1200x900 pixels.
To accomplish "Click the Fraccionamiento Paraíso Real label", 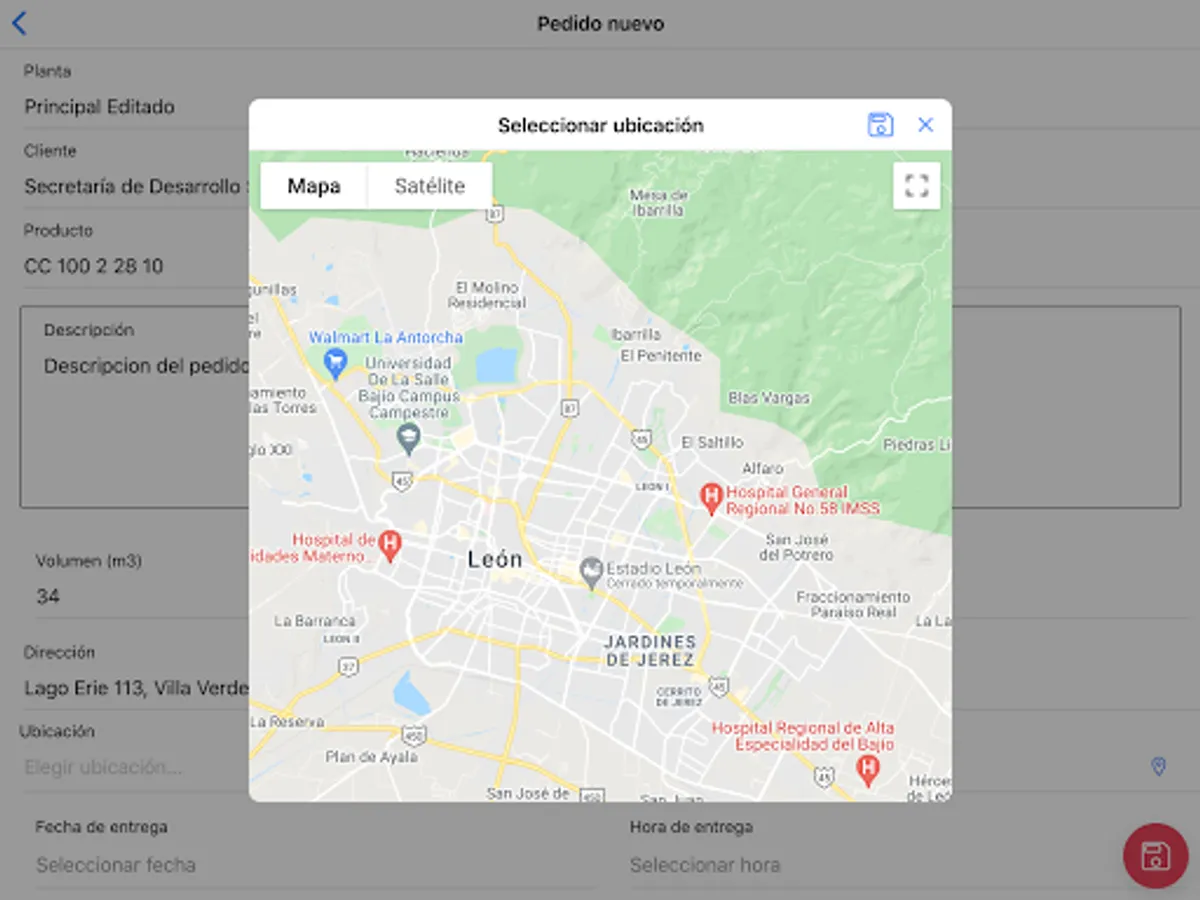I will (x=853, y=604).
